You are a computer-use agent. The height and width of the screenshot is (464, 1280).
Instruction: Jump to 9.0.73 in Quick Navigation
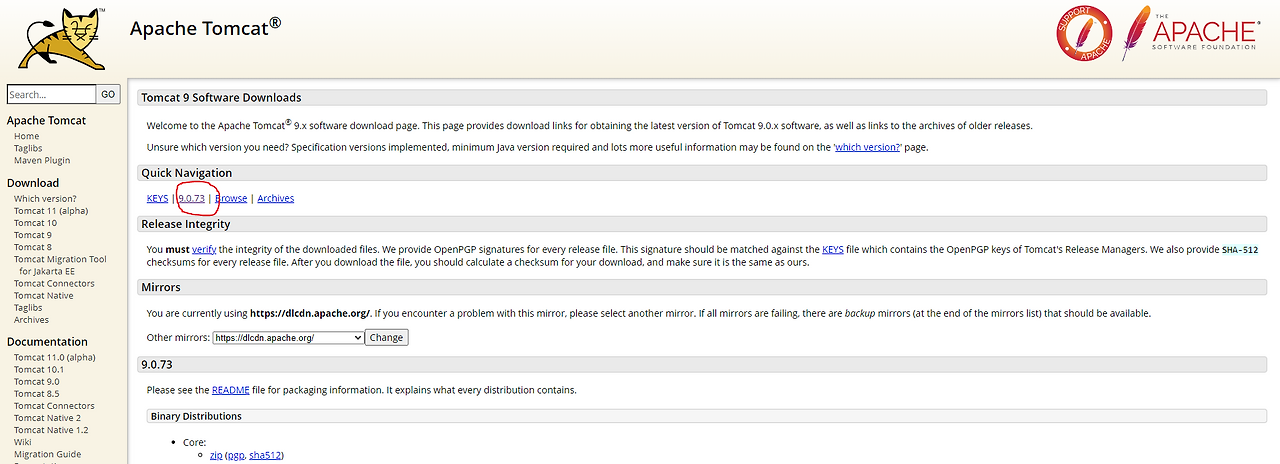pyautogui.click(x=191, y=199)
